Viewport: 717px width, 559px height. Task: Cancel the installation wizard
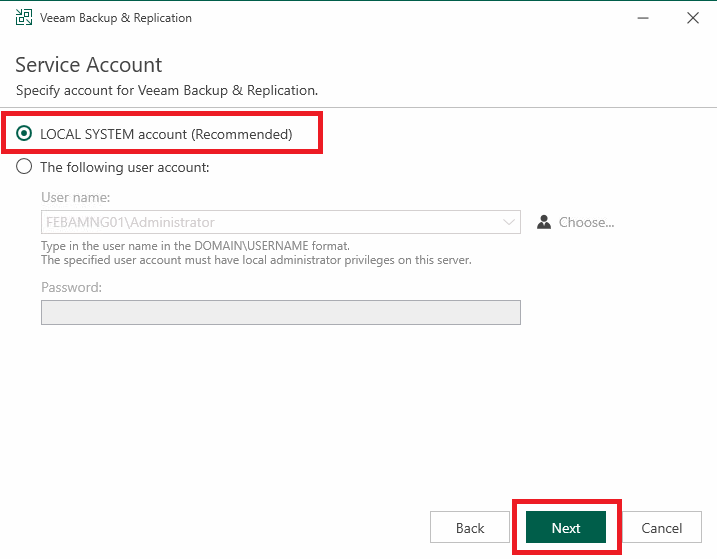pos(661,527)
